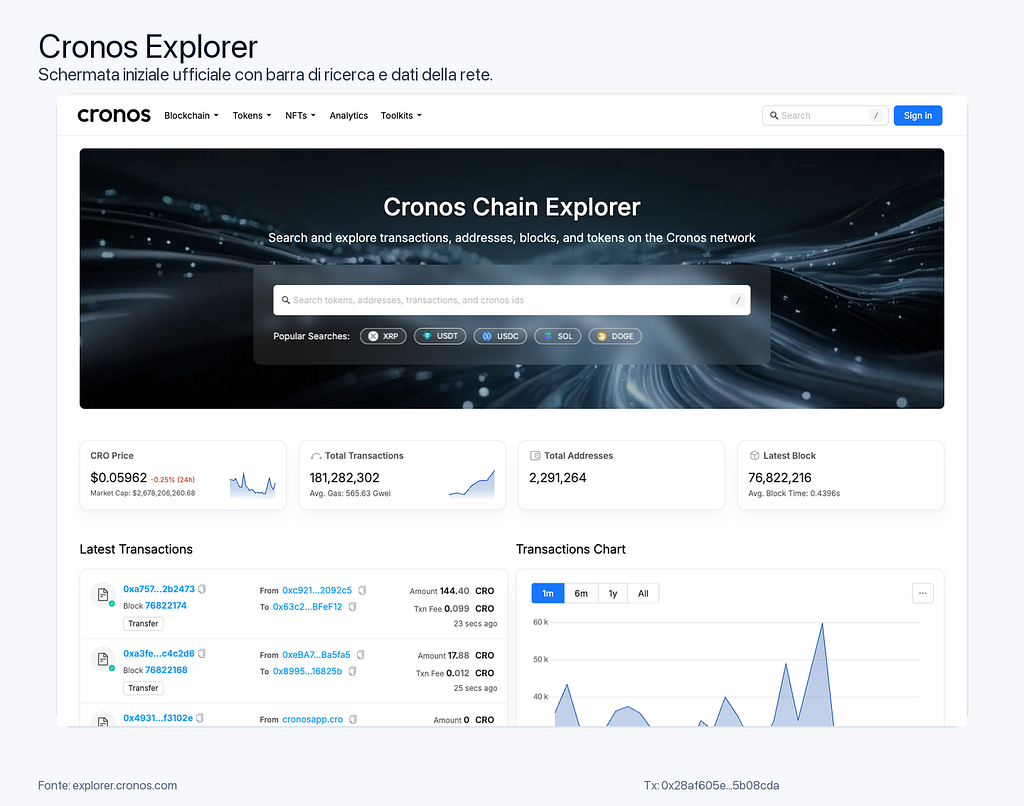This screenshot has height=806, width=1024.
Task: Select the USDC popular search chip
Action: coord(500,336)
